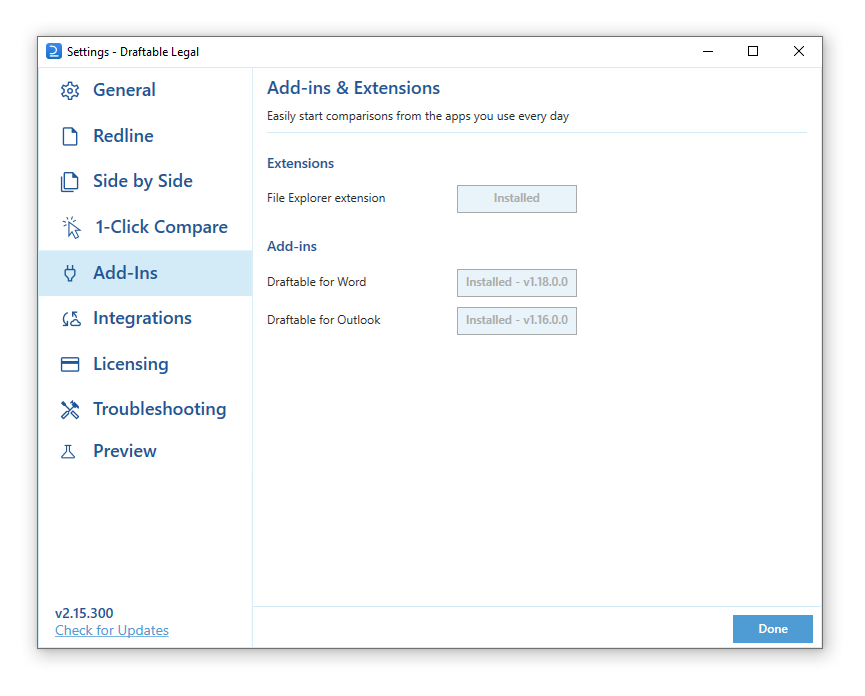This screenshot has width=865, height=696.
Task: Open Side by Side settings
Action: click(146, 181)
